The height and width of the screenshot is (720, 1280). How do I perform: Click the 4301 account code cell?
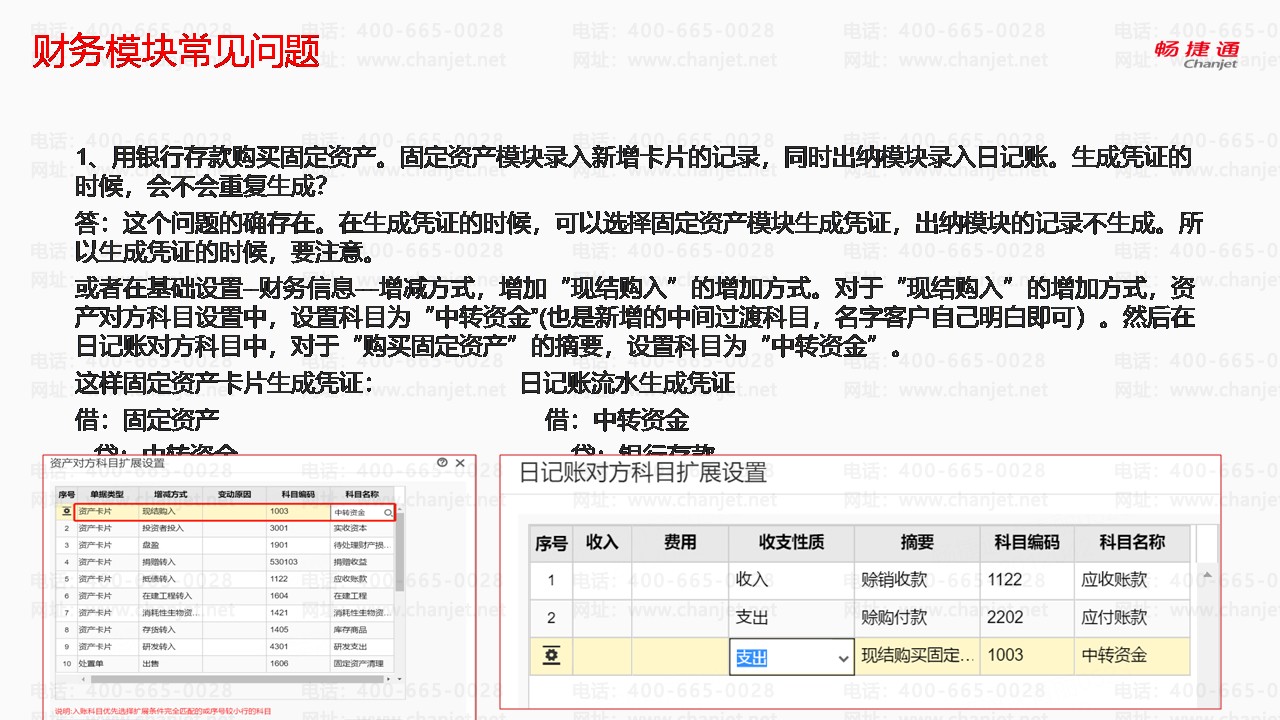[298, 647]
